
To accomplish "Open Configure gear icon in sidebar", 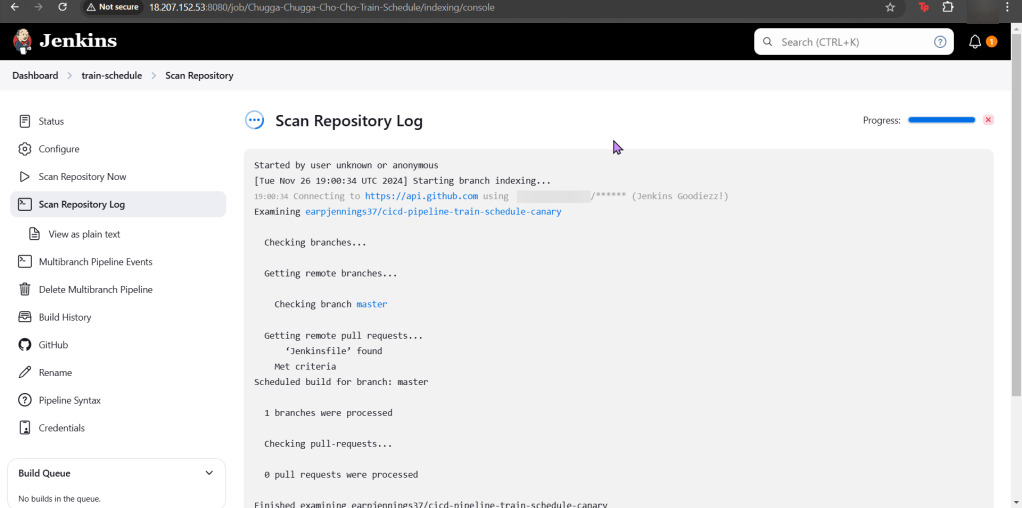I will point(25,149).
